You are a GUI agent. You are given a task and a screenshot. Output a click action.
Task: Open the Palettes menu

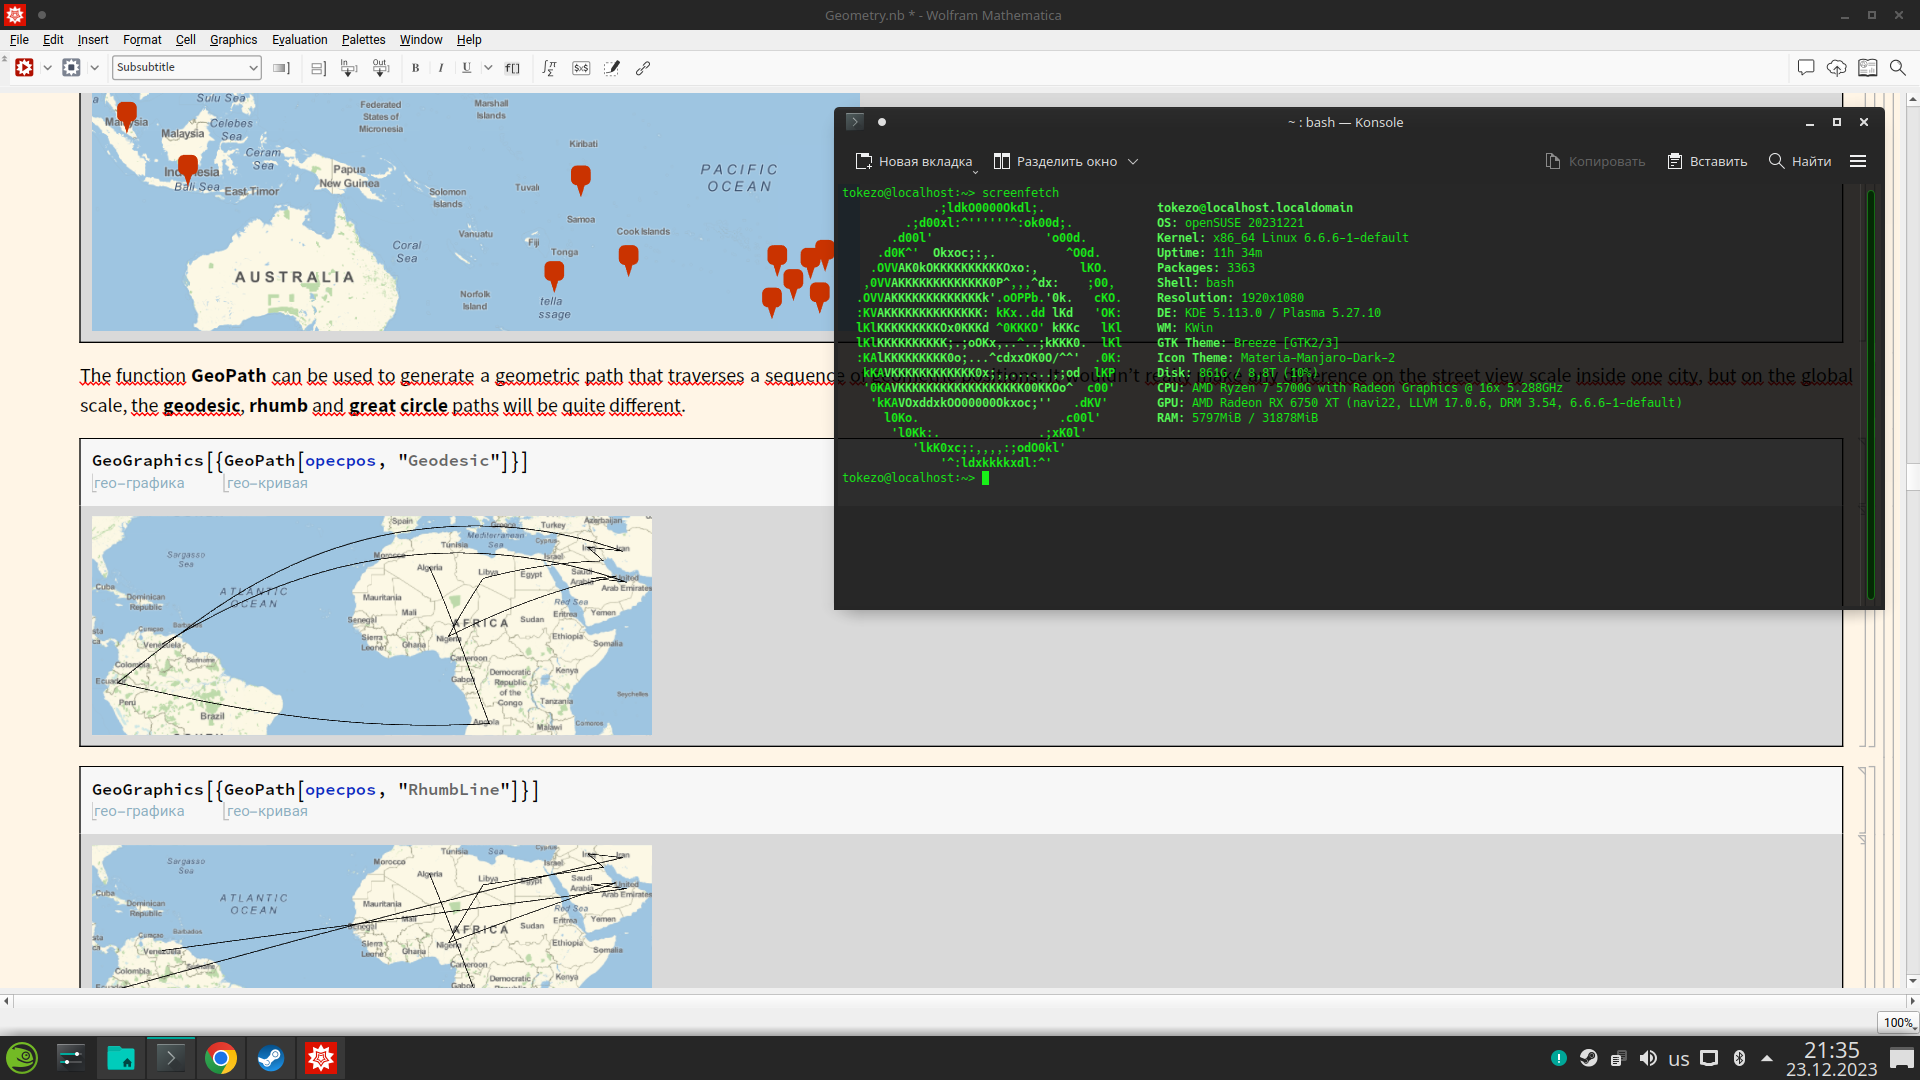363,40
